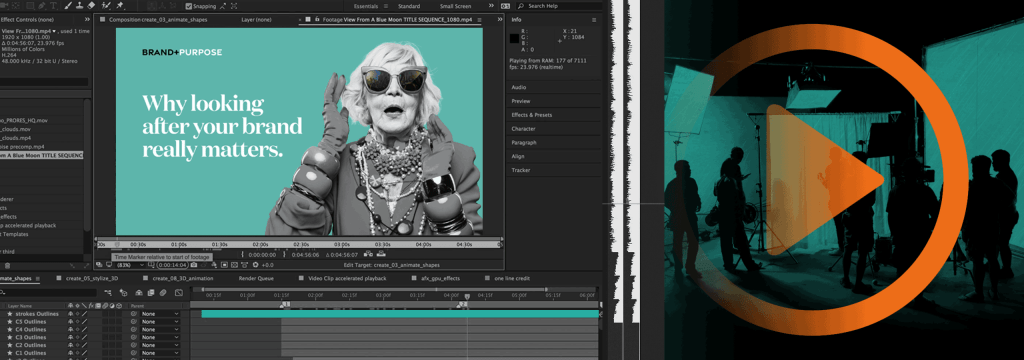
Task: Toggle shy switch on C3 Outlines layer
Action: click(71, 337)
